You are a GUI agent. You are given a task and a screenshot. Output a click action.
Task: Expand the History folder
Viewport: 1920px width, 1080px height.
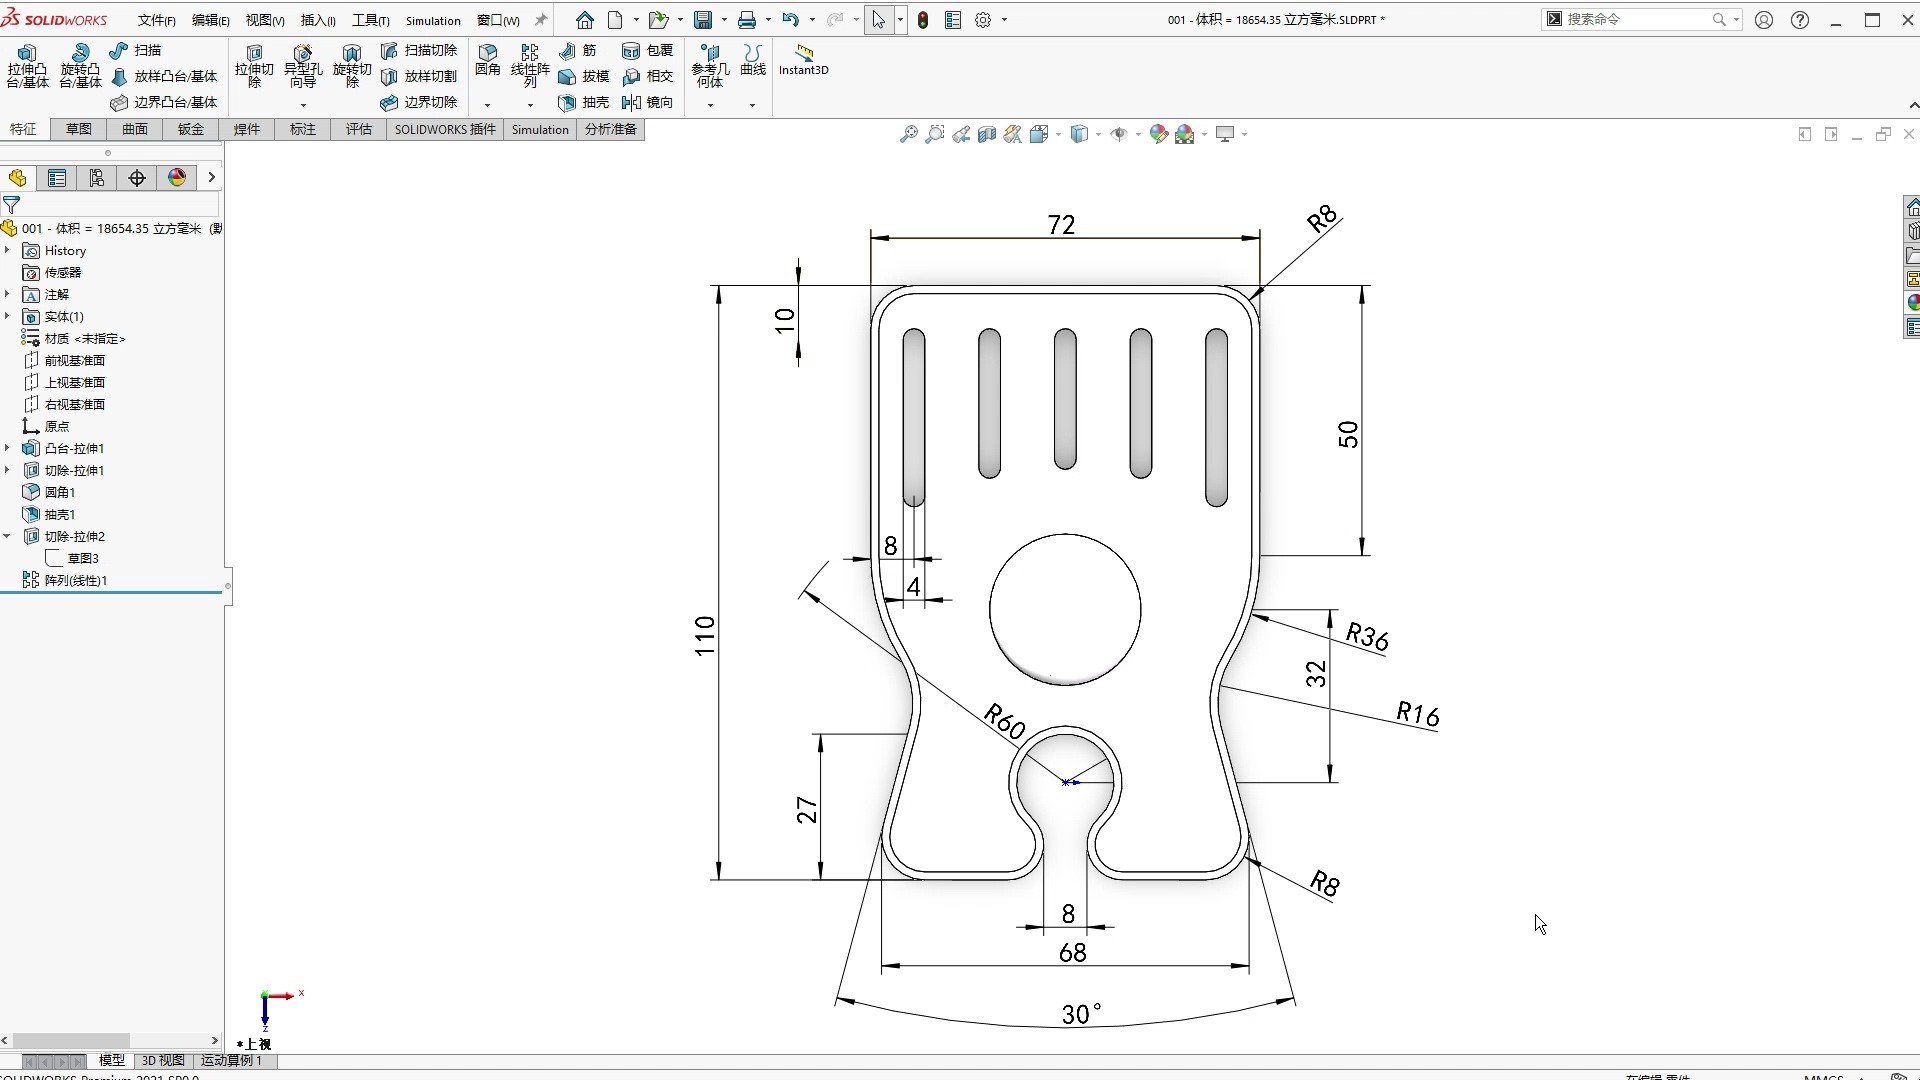(8, 250)
